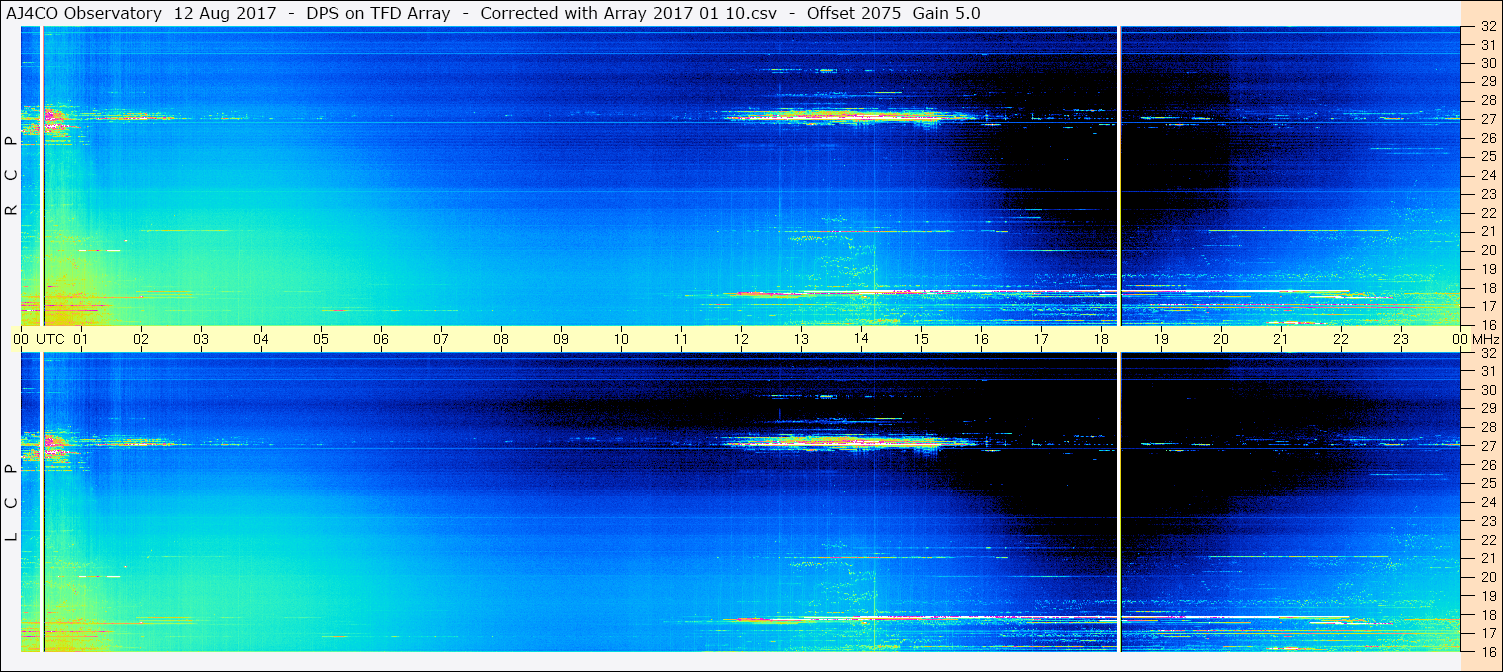Select hour label "14" on time axis
1503x672 pixels.
[861, 339]
